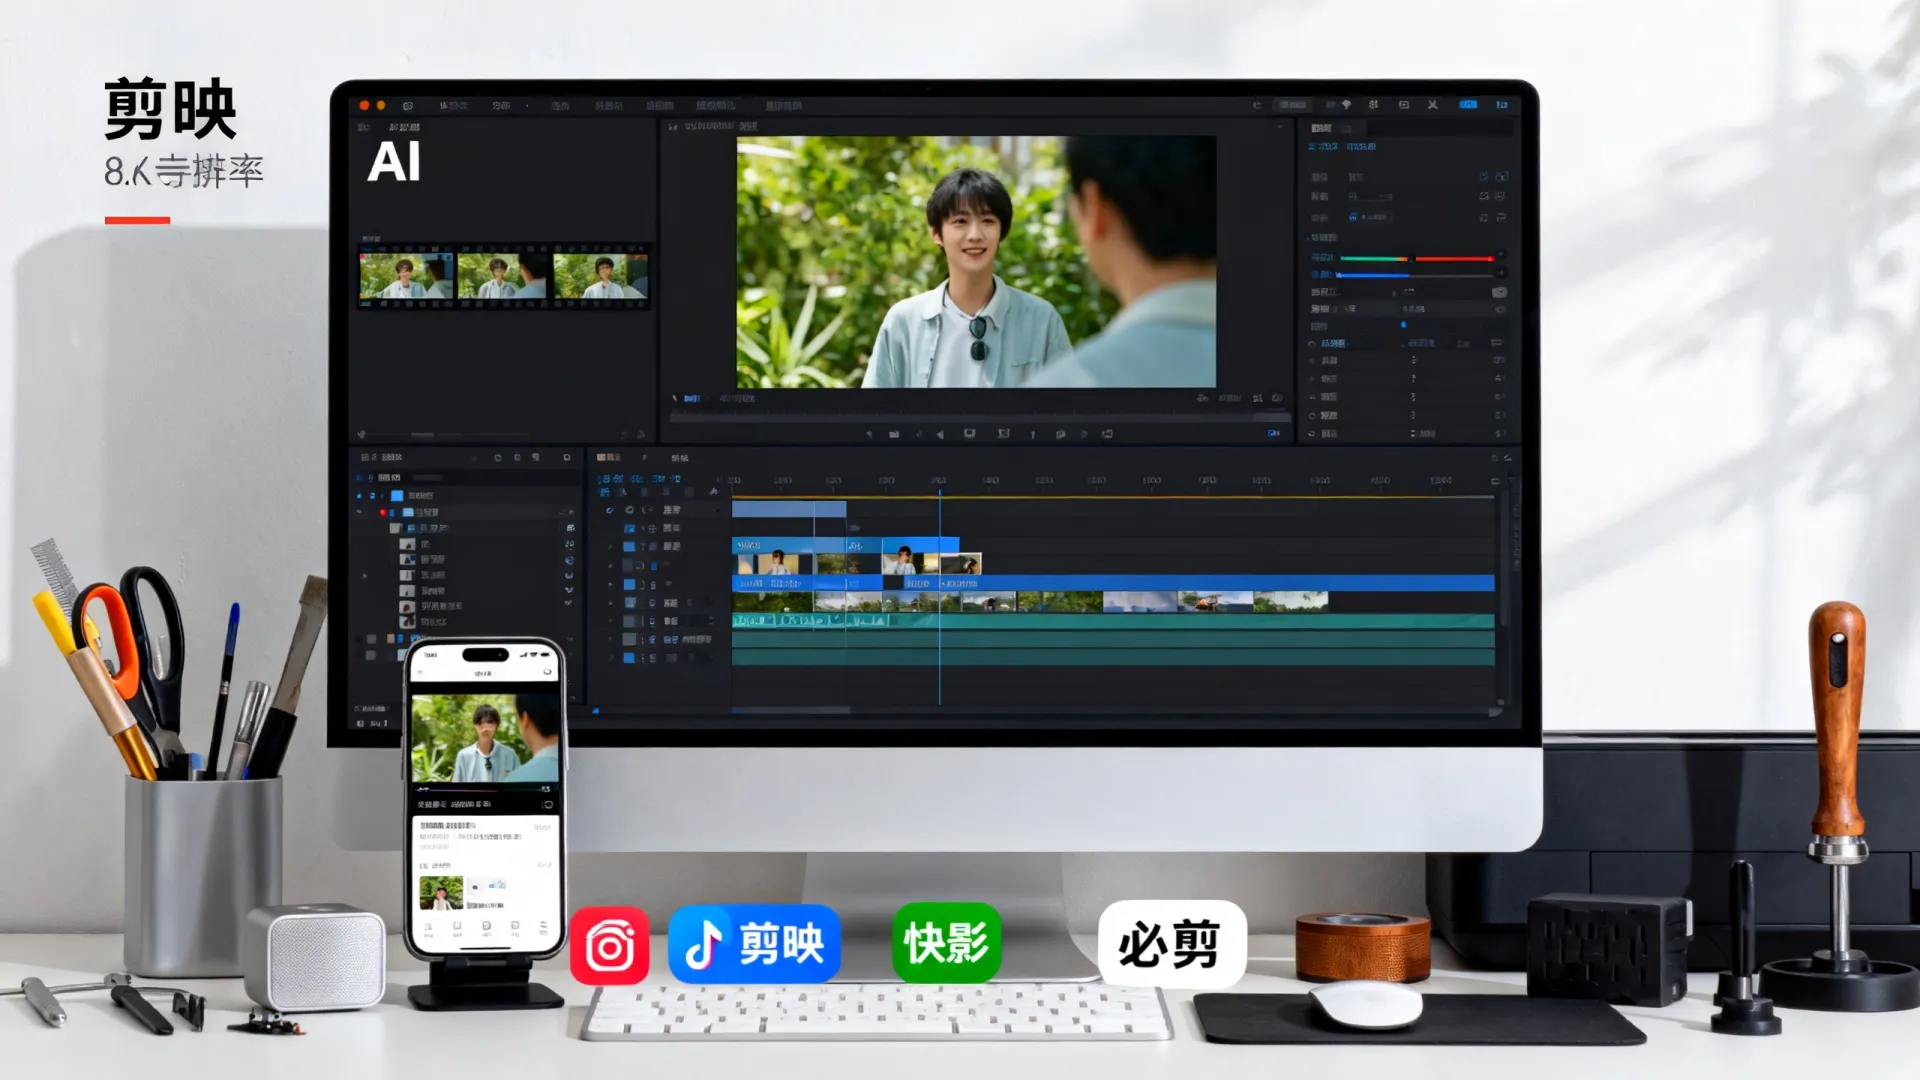This screenshot has height=1080, width=1920.
Task: Select the long bright-blue bar spanning the timeline
Action: click(1113, 583)
